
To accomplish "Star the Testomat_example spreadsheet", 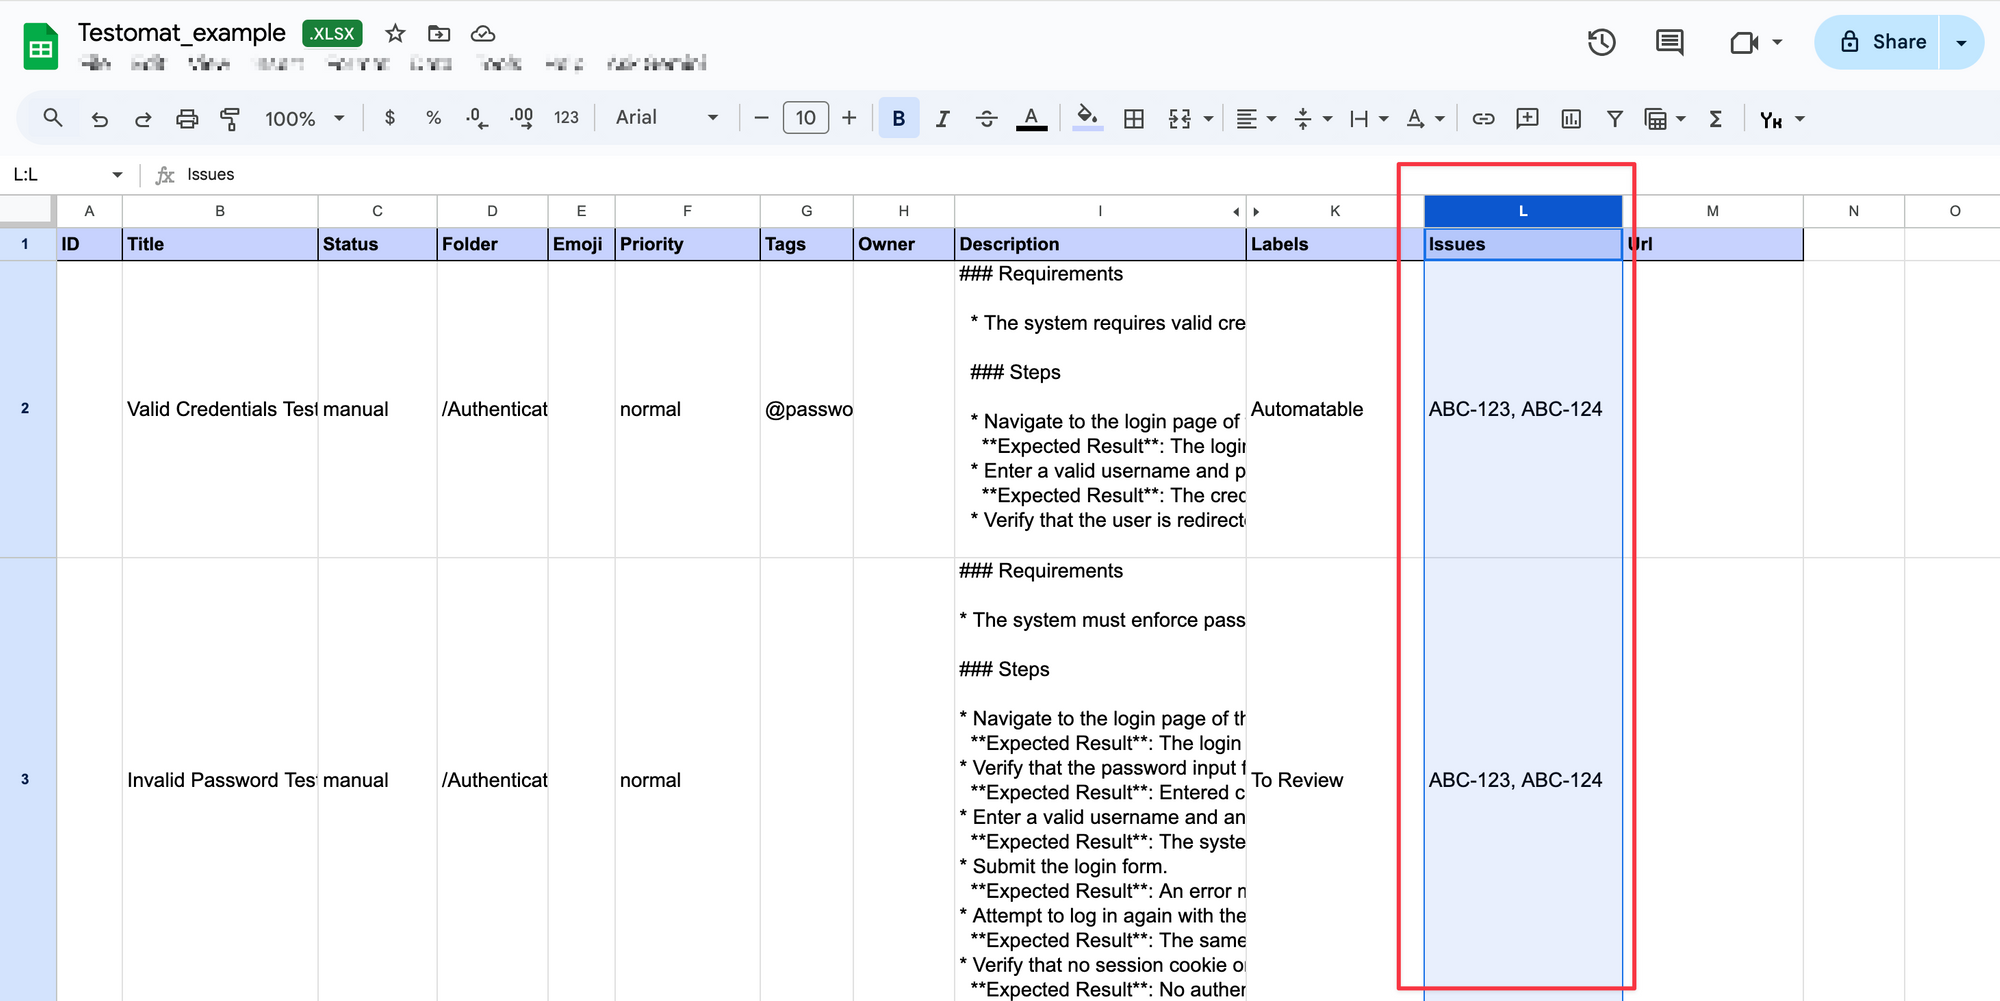I will tap(394, 33).
